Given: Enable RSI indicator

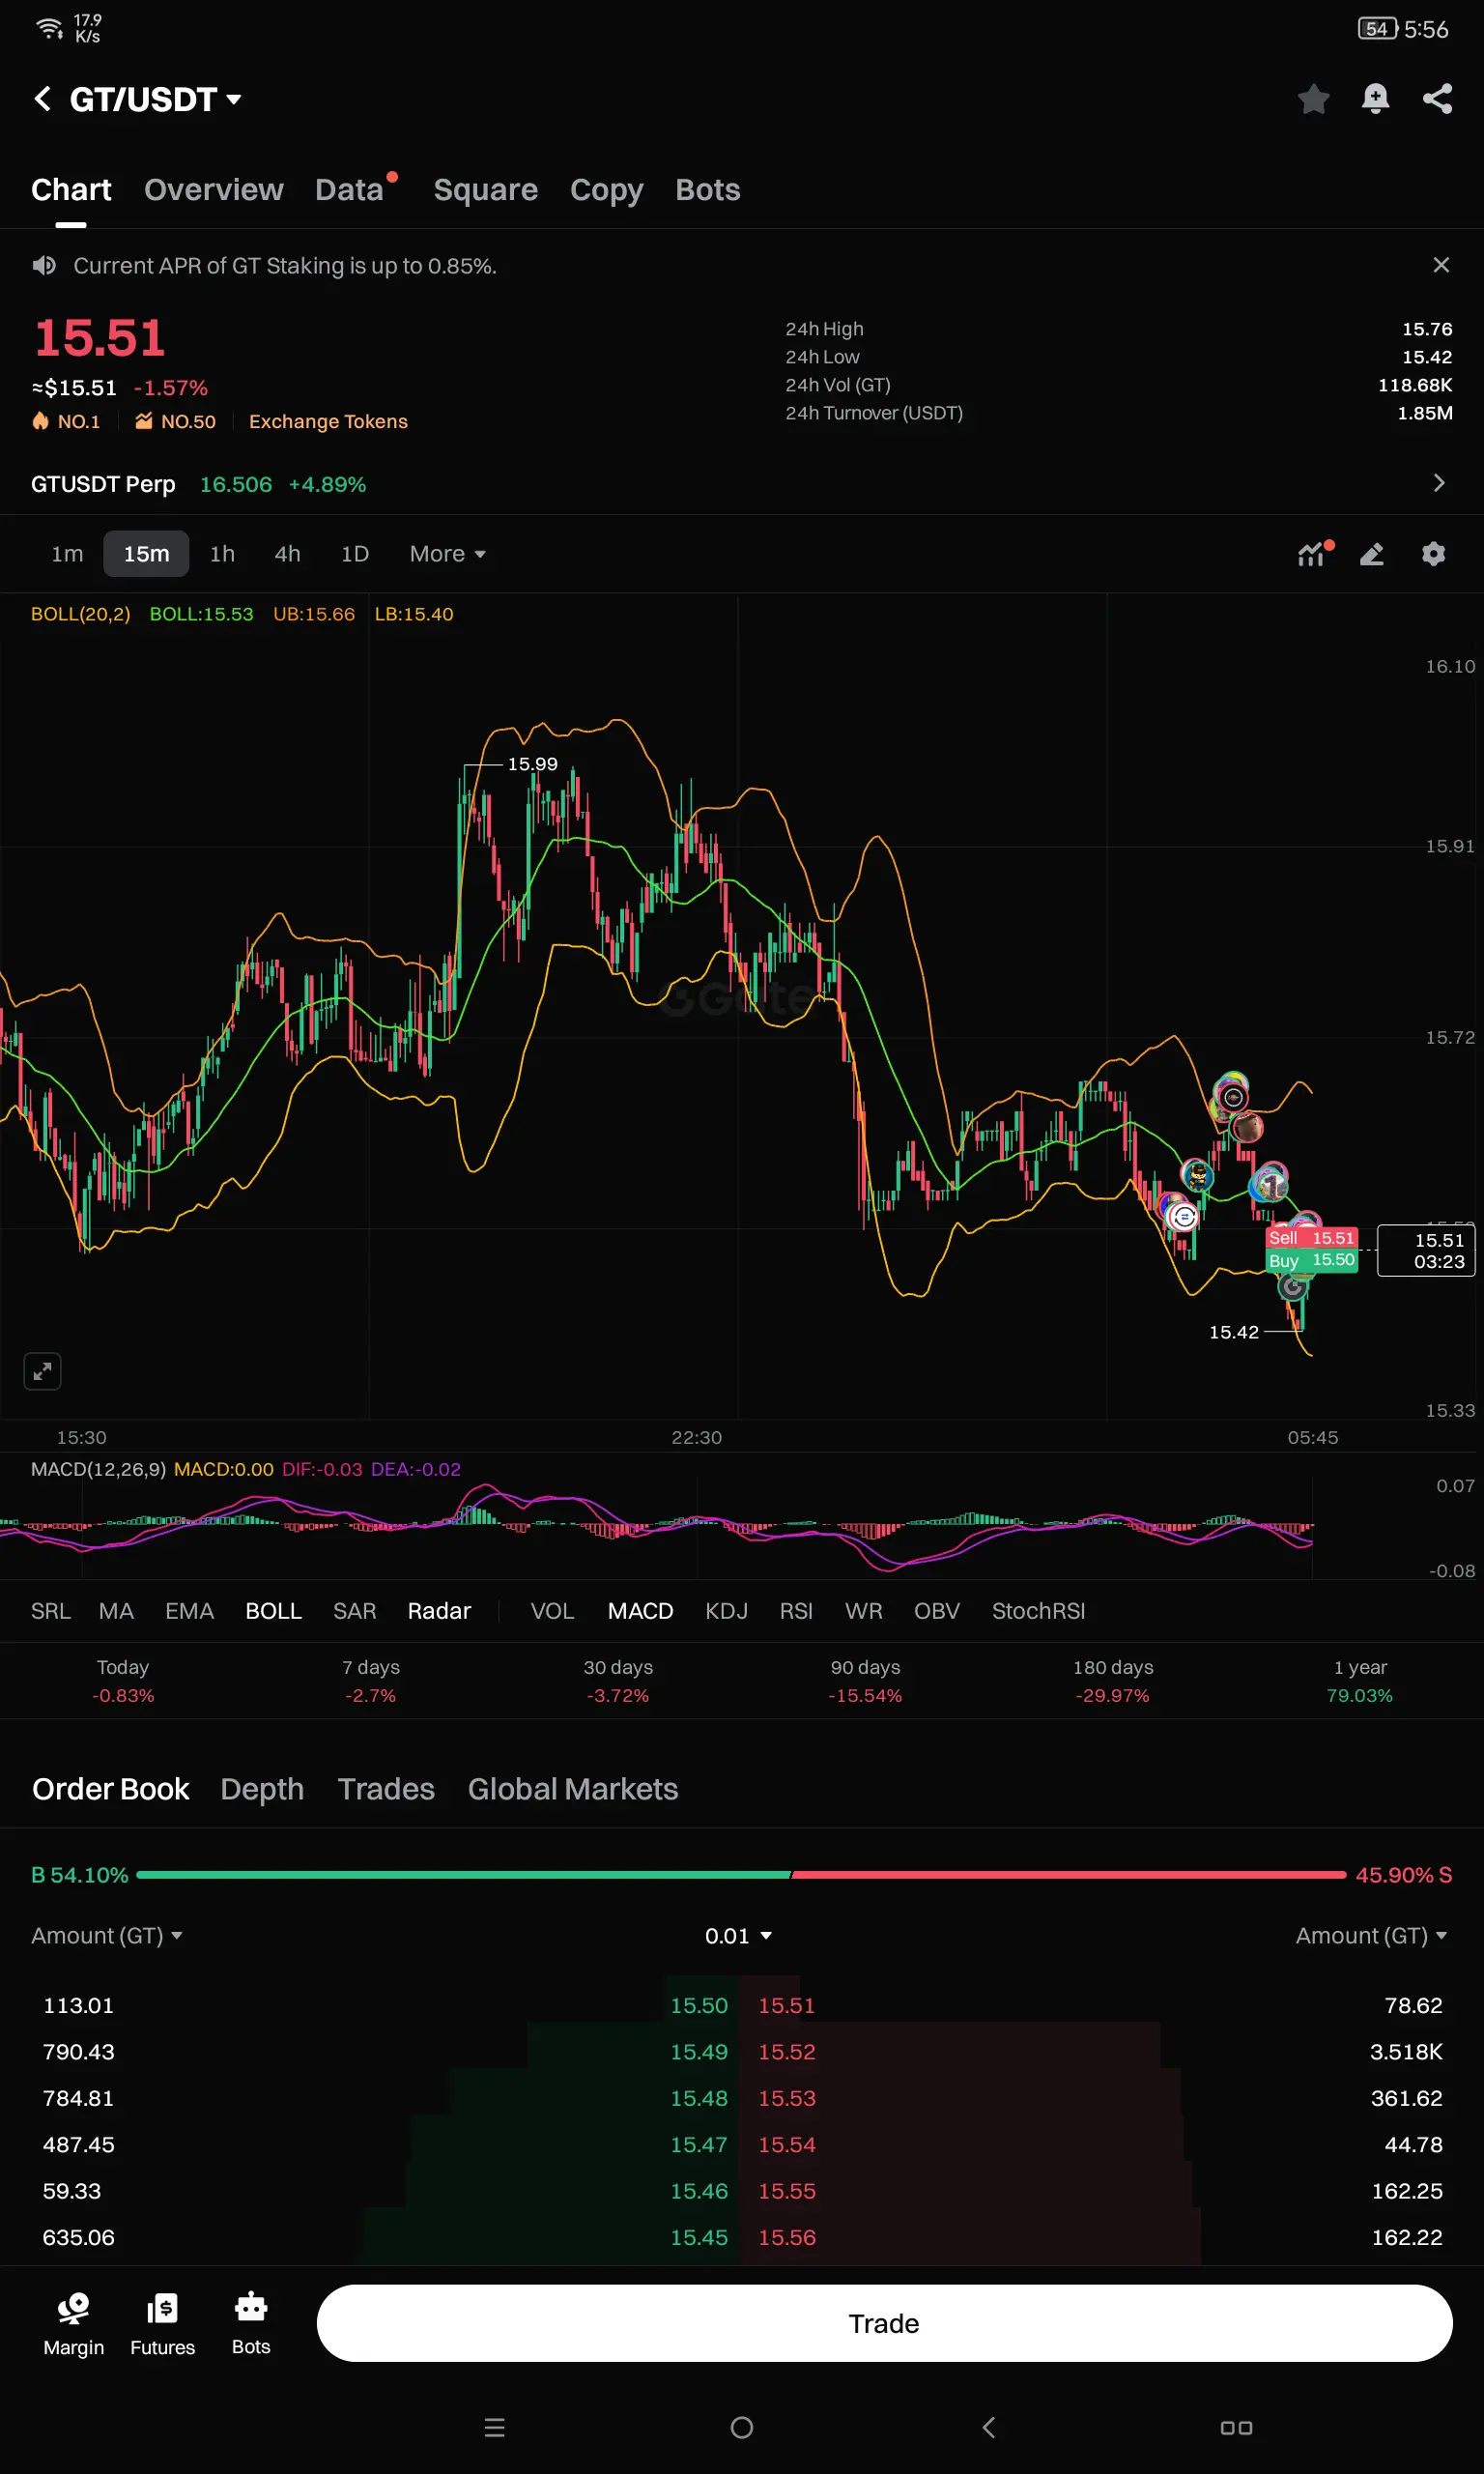Looking at the screenshot, I should coord(796,1611).
